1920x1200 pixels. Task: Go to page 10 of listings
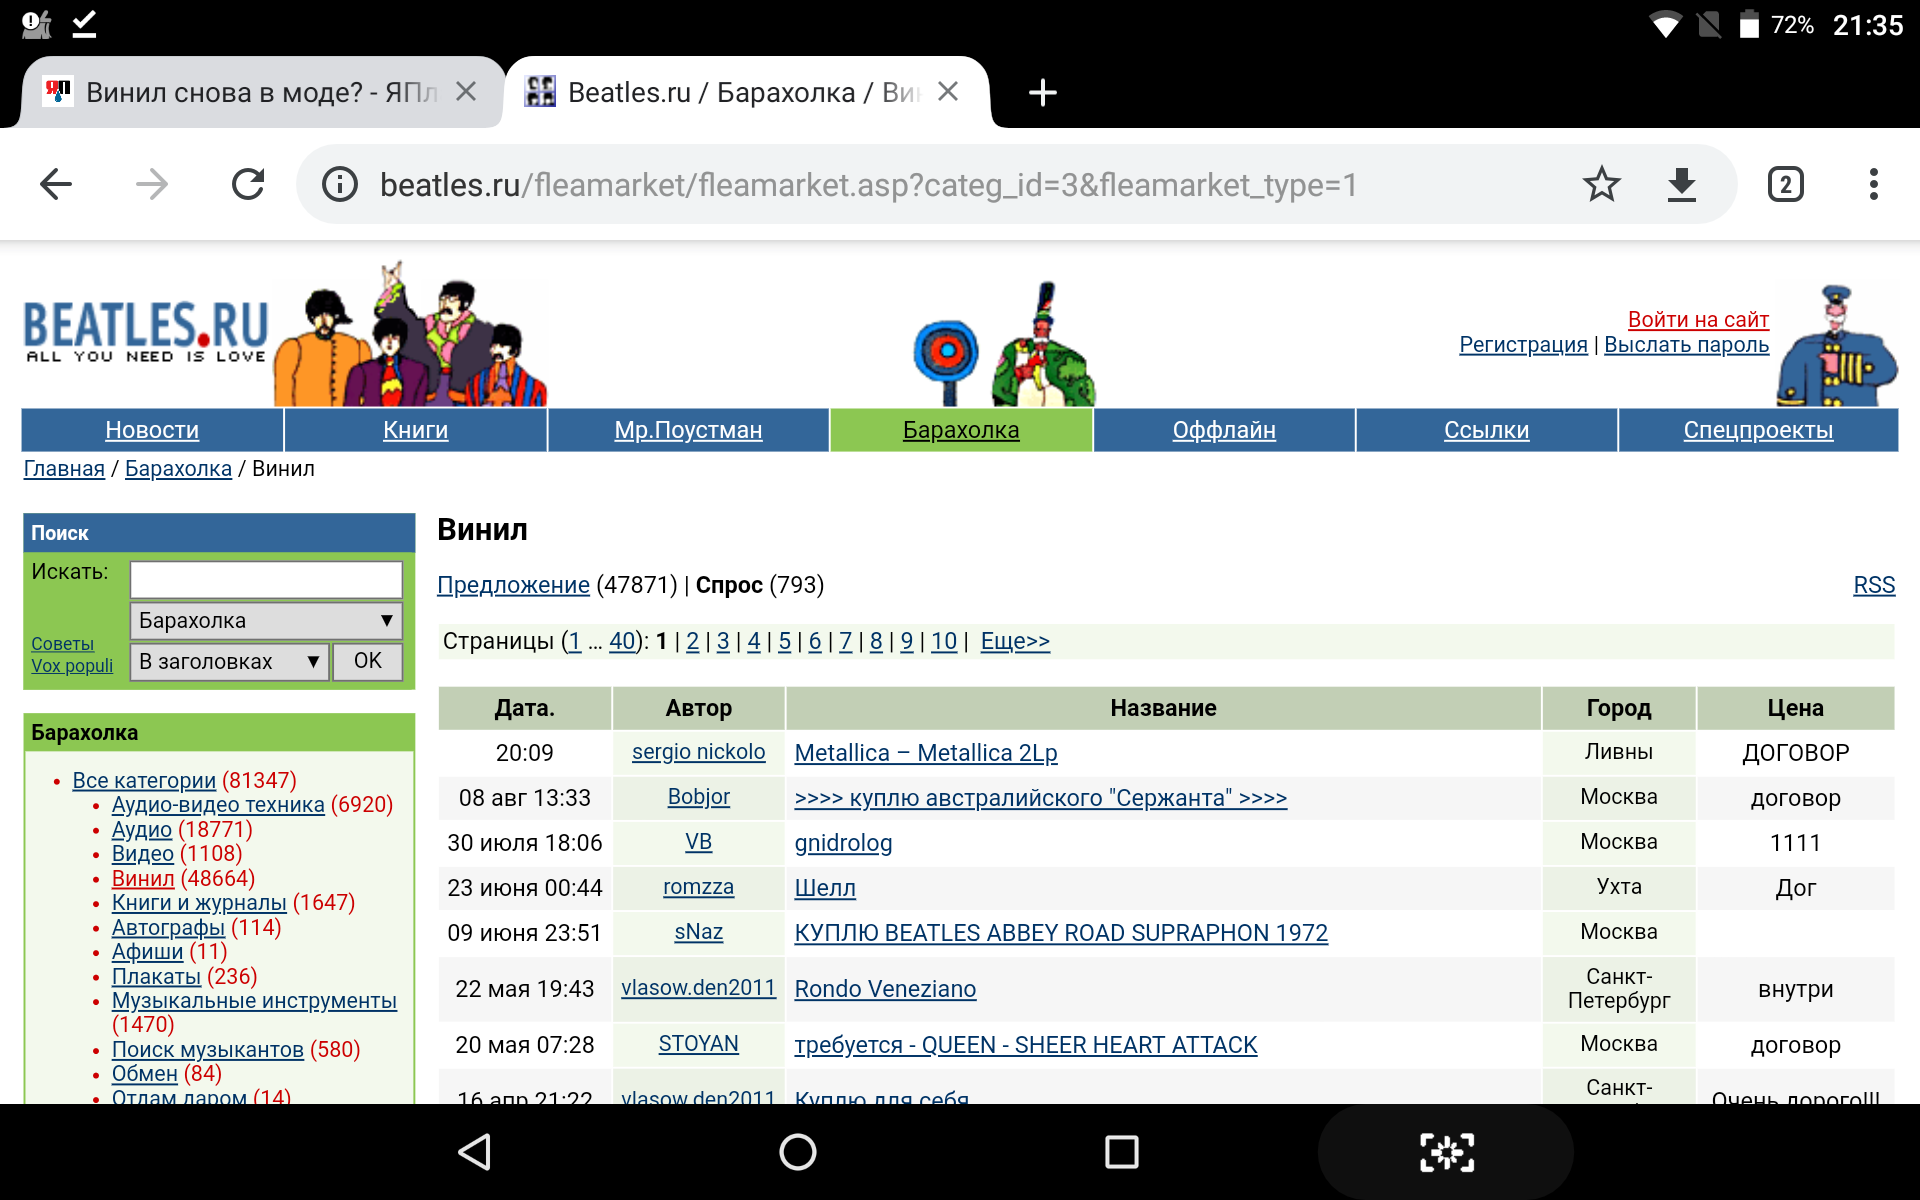tap(944, 641)
